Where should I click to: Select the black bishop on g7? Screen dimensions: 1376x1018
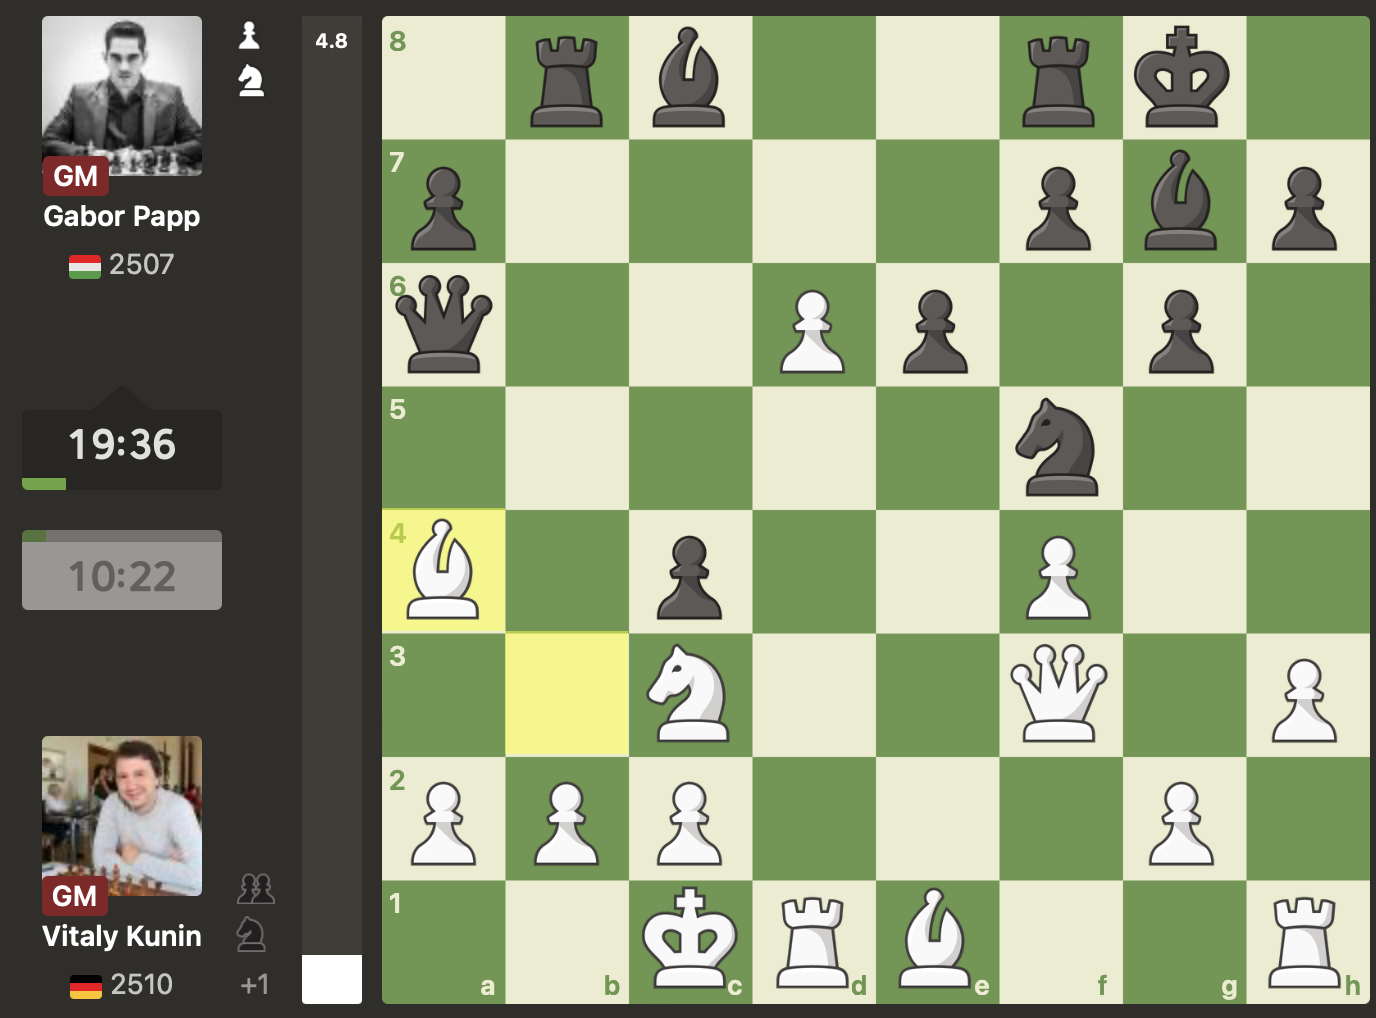pos(1183,200)
